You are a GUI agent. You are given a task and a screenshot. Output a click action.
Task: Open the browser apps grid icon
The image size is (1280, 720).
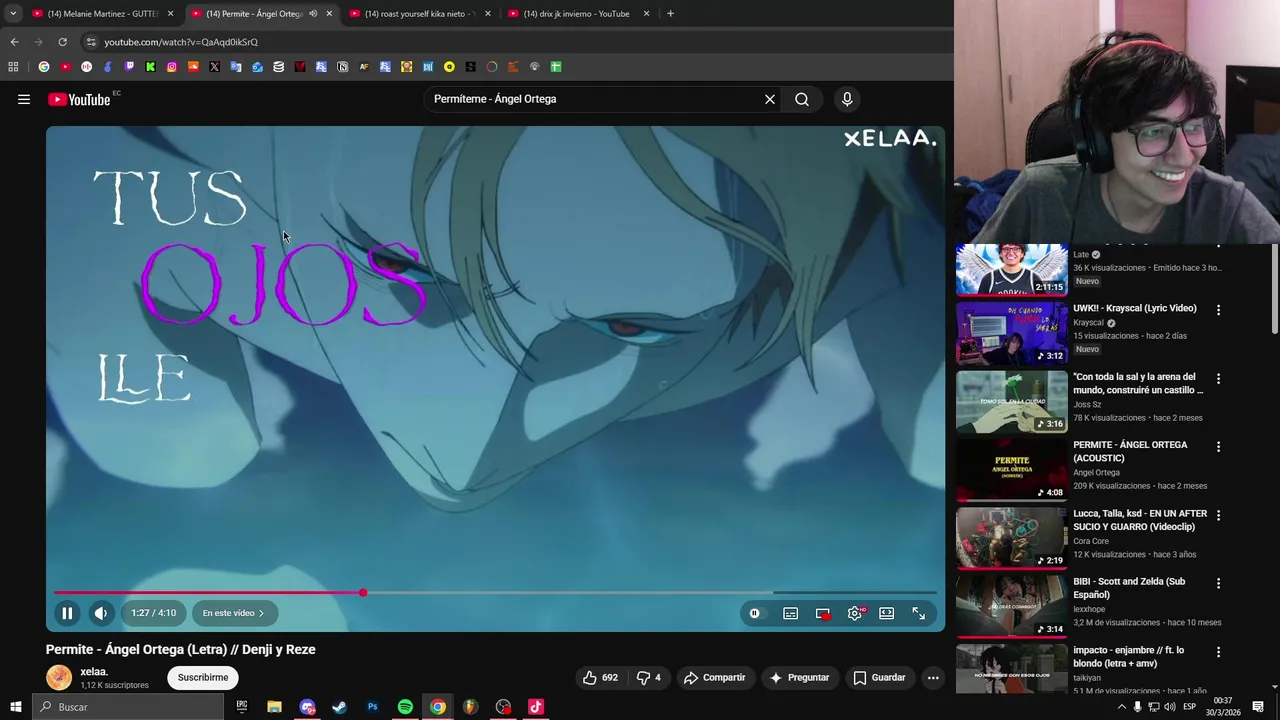[13, 67]
